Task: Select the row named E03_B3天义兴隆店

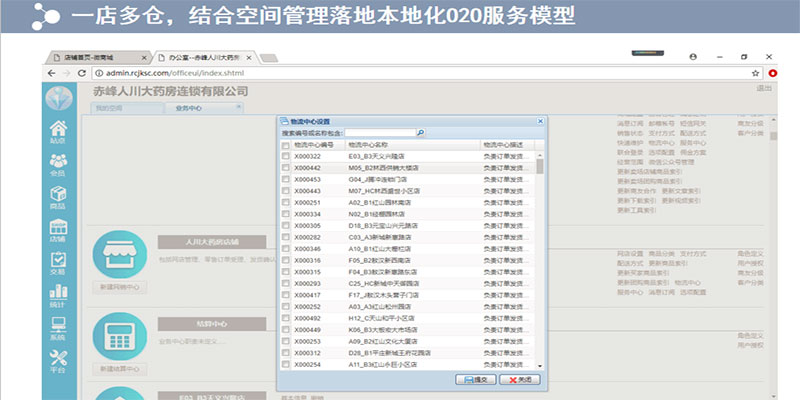Action: pos(408,156)
